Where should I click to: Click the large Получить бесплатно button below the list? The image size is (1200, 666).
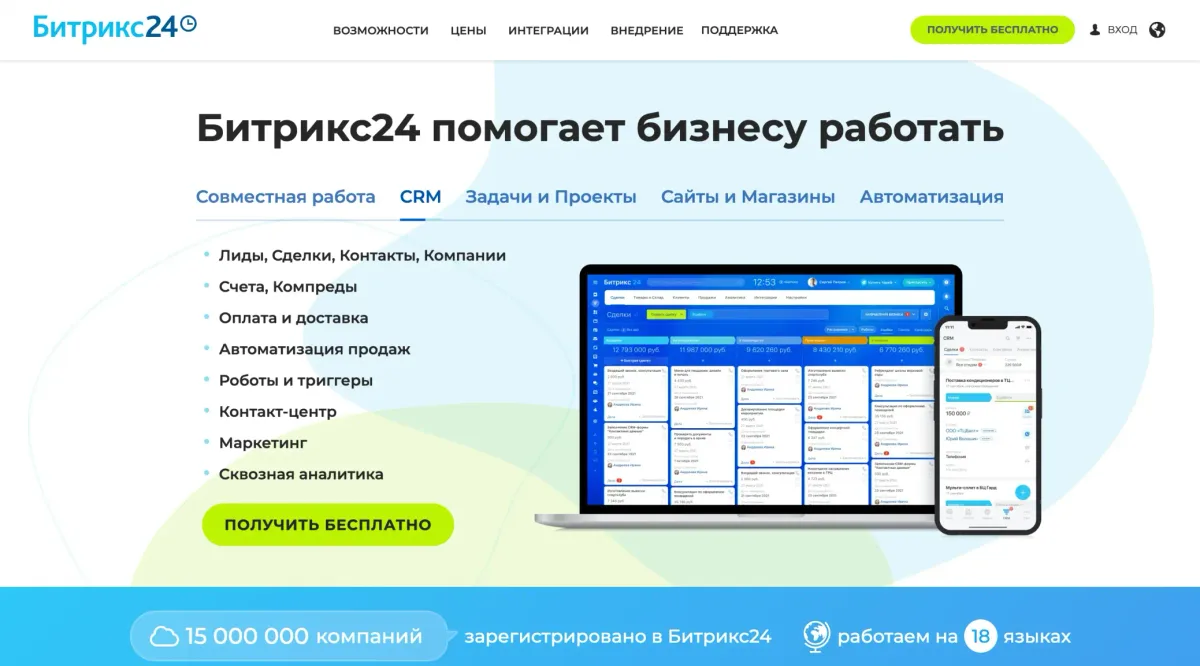tap(328, 525)
